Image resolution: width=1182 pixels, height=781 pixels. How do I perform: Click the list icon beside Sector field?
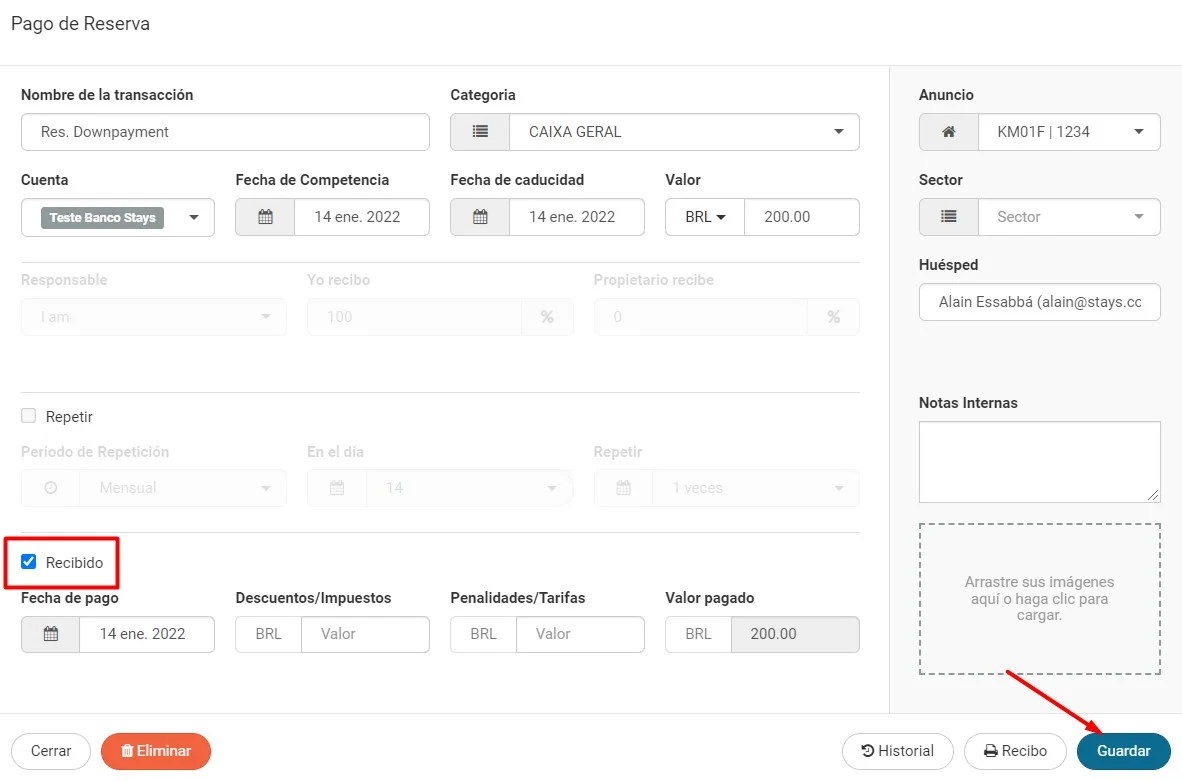949,217
